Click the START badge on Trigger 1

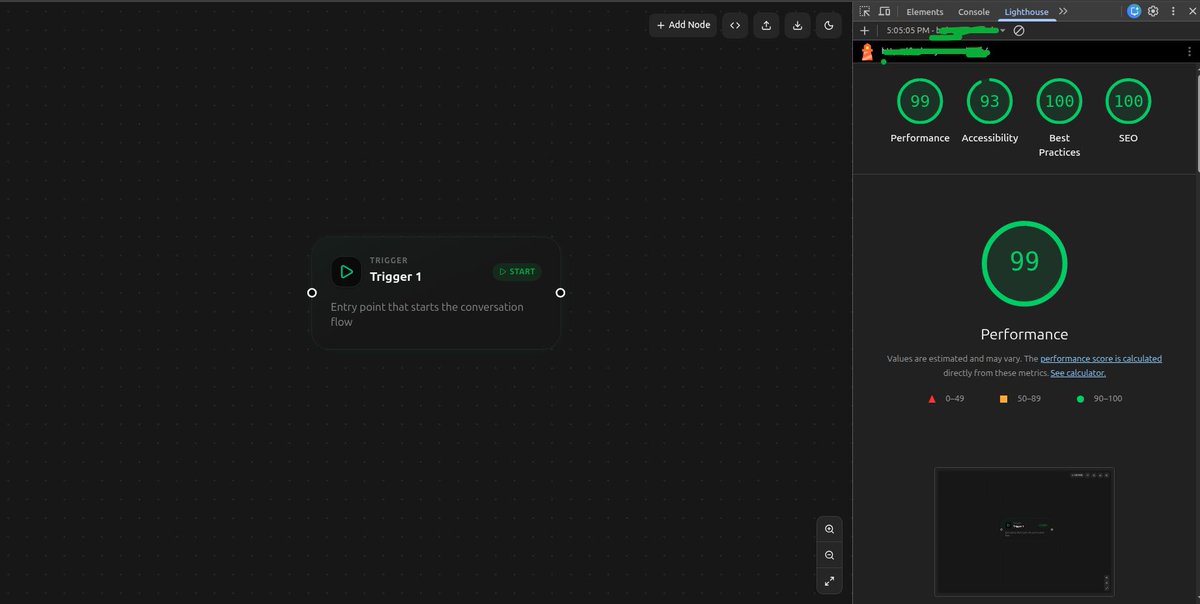point(517,271)
